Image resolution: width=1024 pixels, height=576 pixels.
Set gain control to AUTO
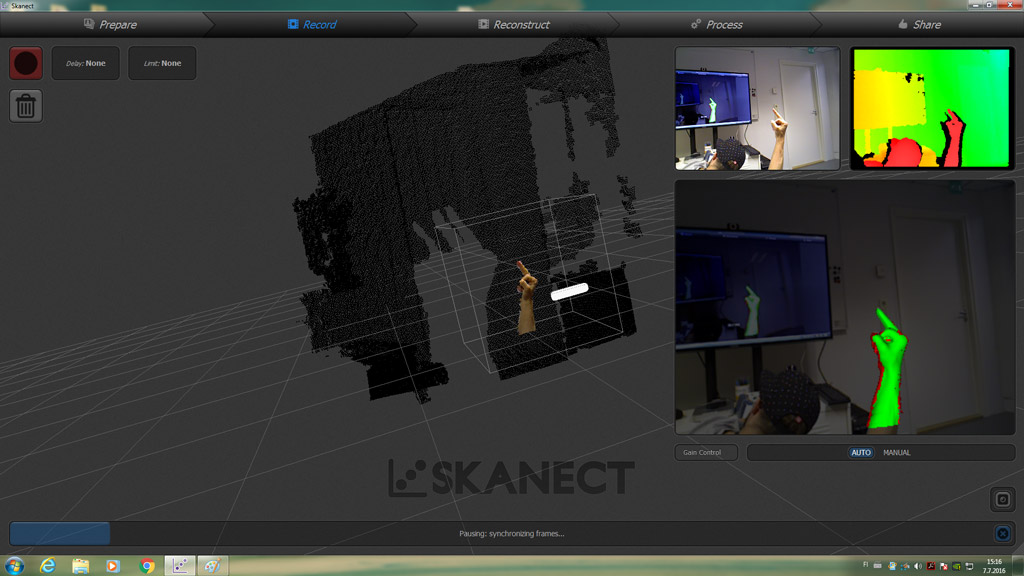pyautogui.click(x=861, y=453)
